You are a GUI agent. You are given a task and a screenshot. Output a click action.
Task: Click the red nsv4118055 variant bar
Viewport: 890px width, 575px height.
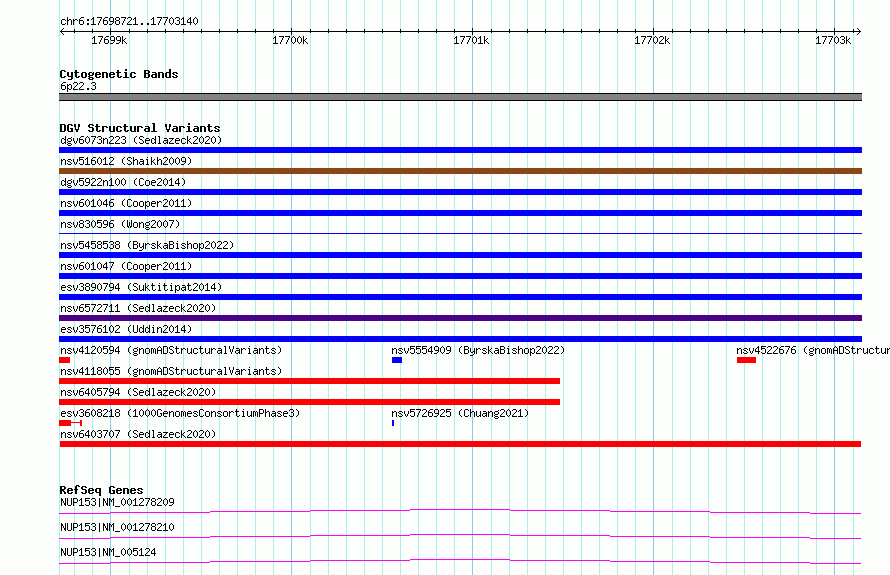click(309, 381)
